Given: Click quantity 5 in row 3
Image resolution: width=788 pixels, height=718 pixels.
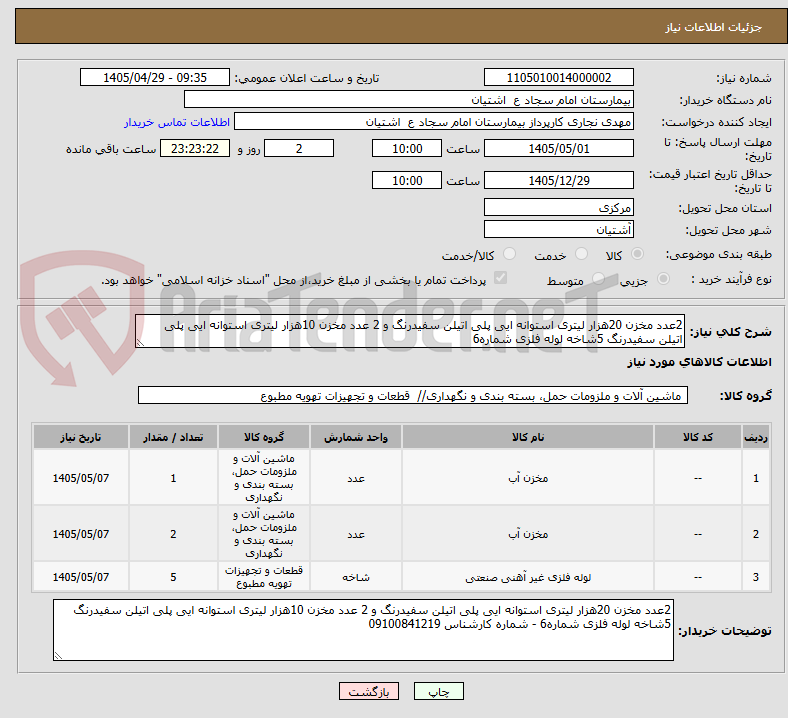Looking at the screenshot, I should point(173,577).
